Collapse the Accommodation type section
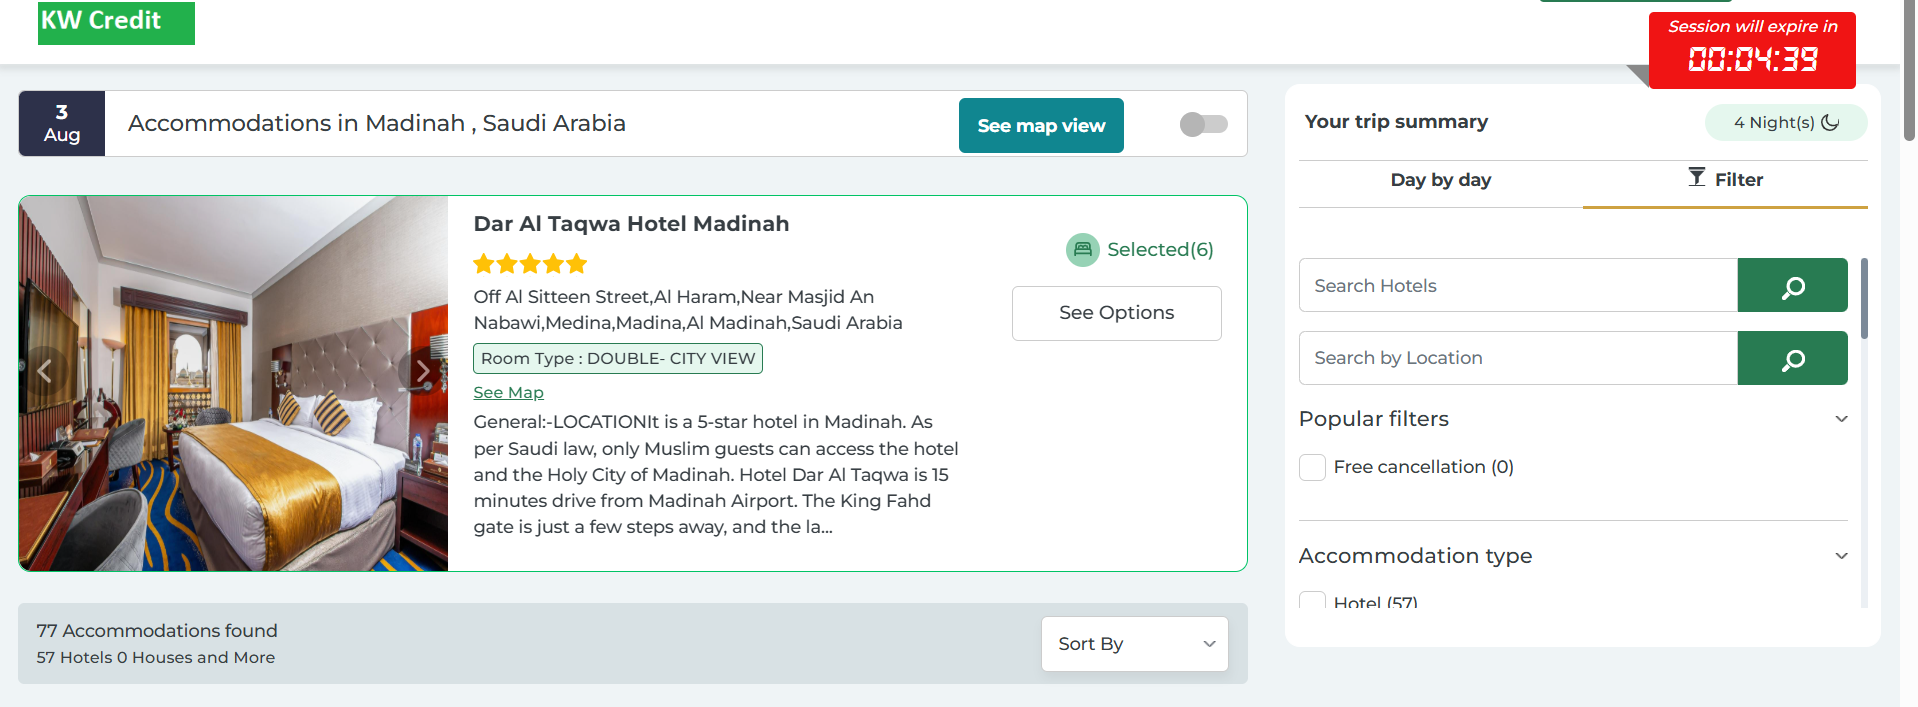The width and height of the screenshot is (1918, 707). 1841,556
